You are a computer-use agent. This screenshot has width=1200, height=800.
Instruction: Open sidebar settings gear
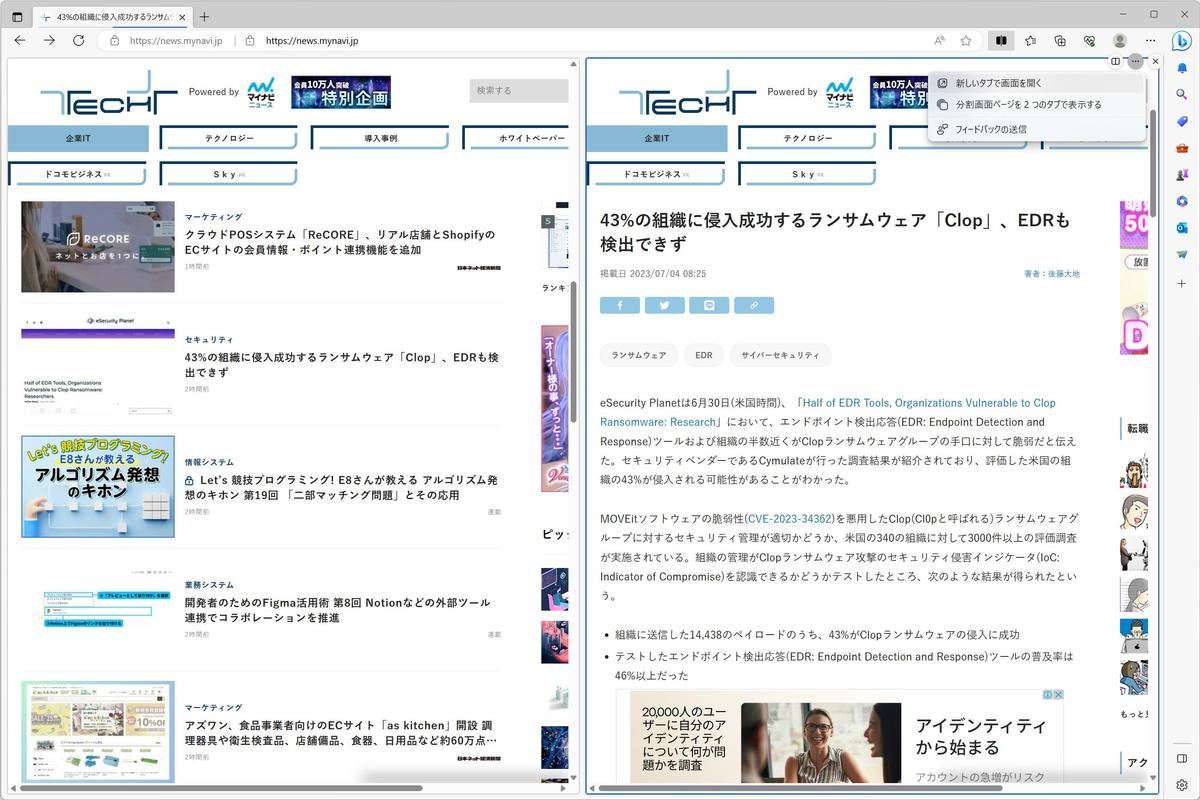[1181, 785]
